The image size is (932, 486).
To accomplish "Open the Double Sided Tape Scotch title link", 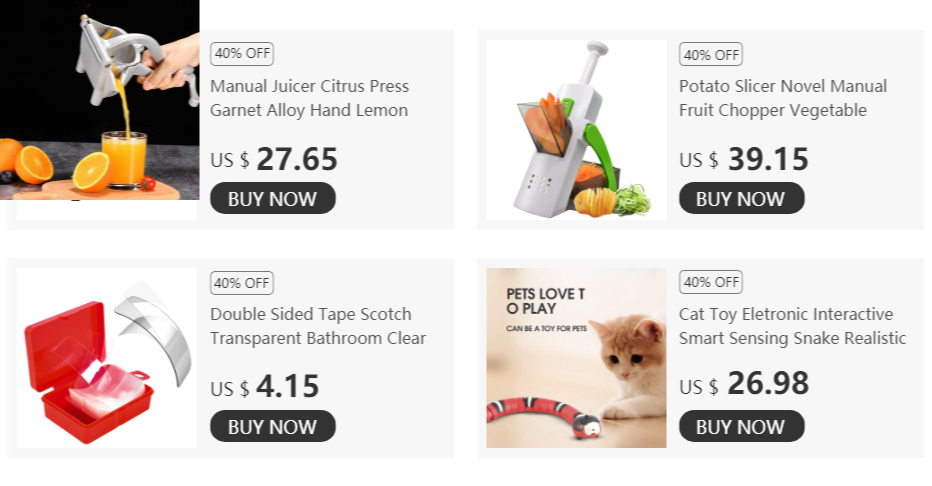I will (x=318, y=326).
